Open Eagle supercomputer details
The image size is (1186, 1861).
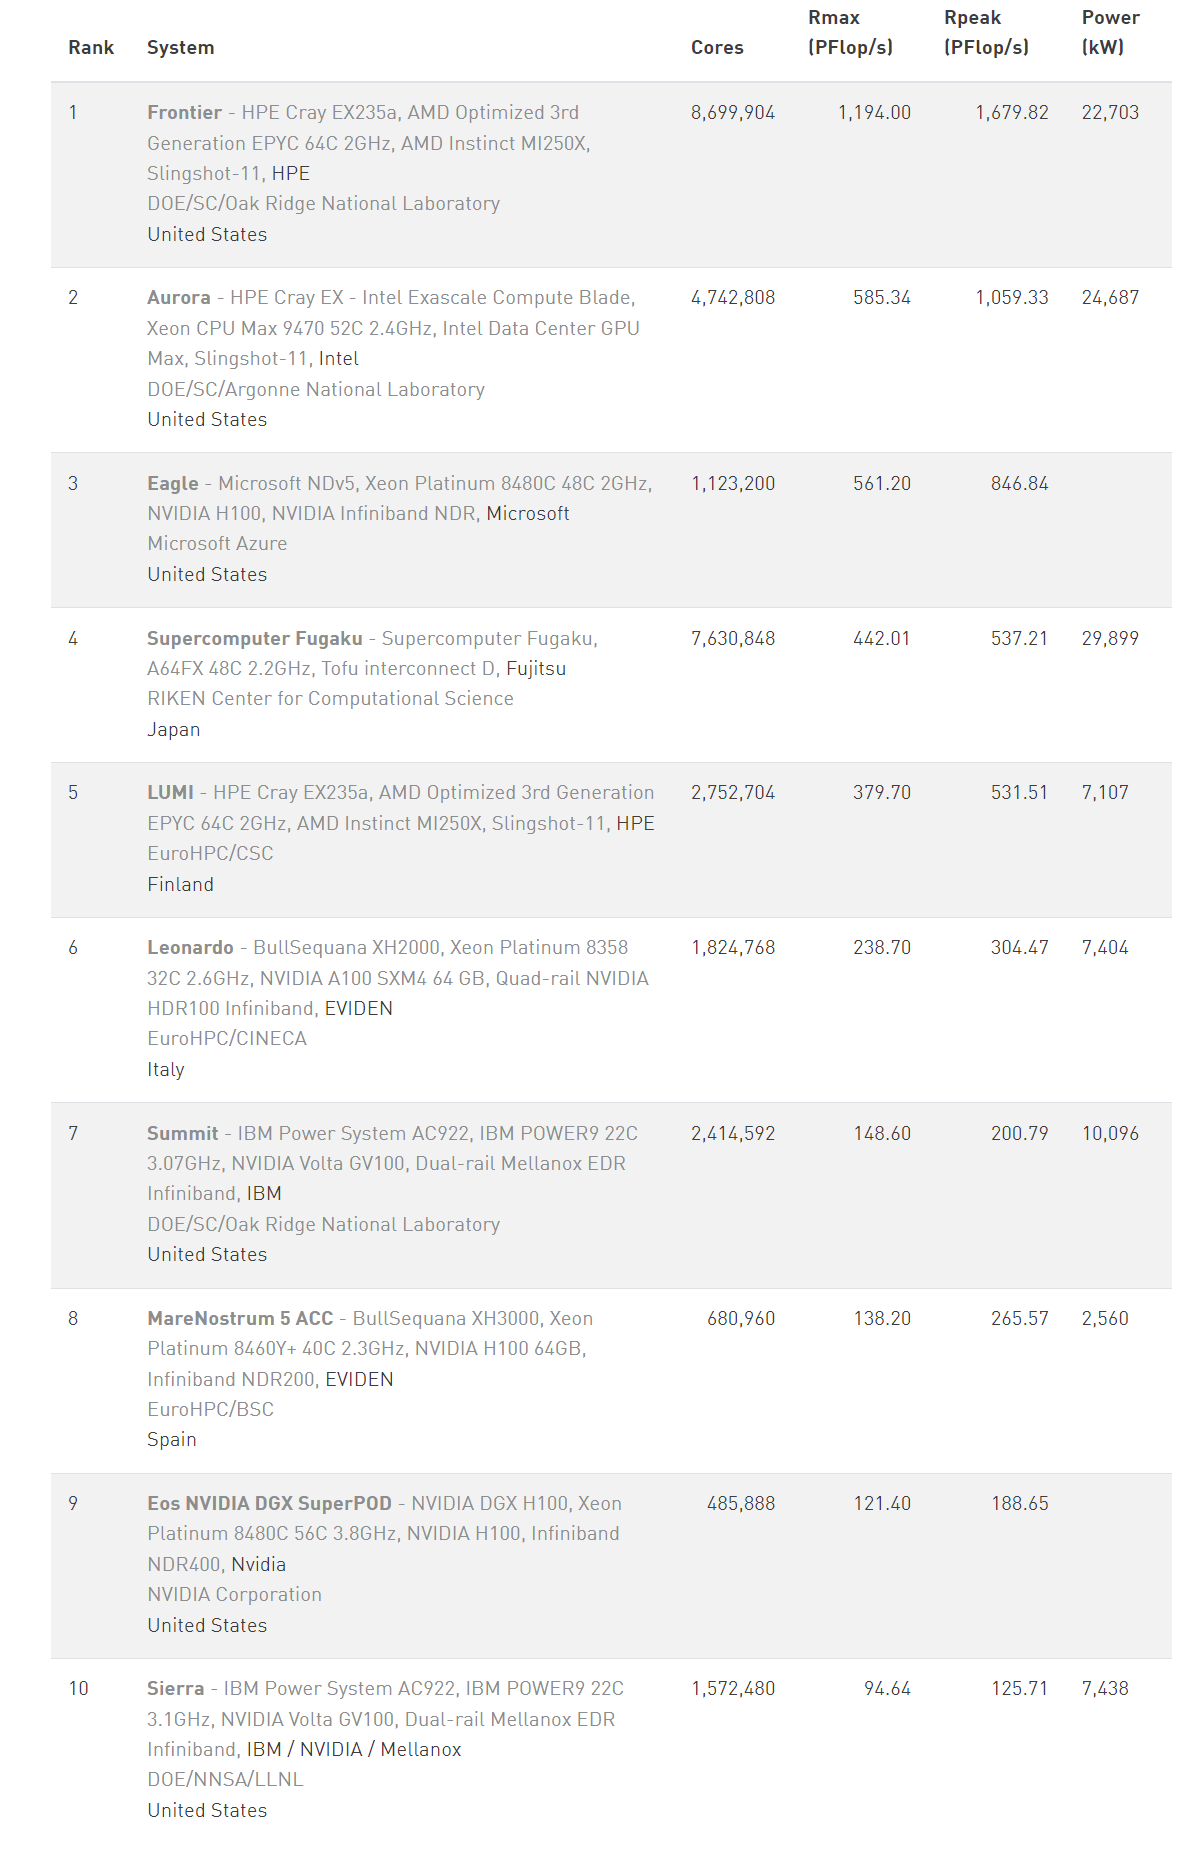(172, 484)
